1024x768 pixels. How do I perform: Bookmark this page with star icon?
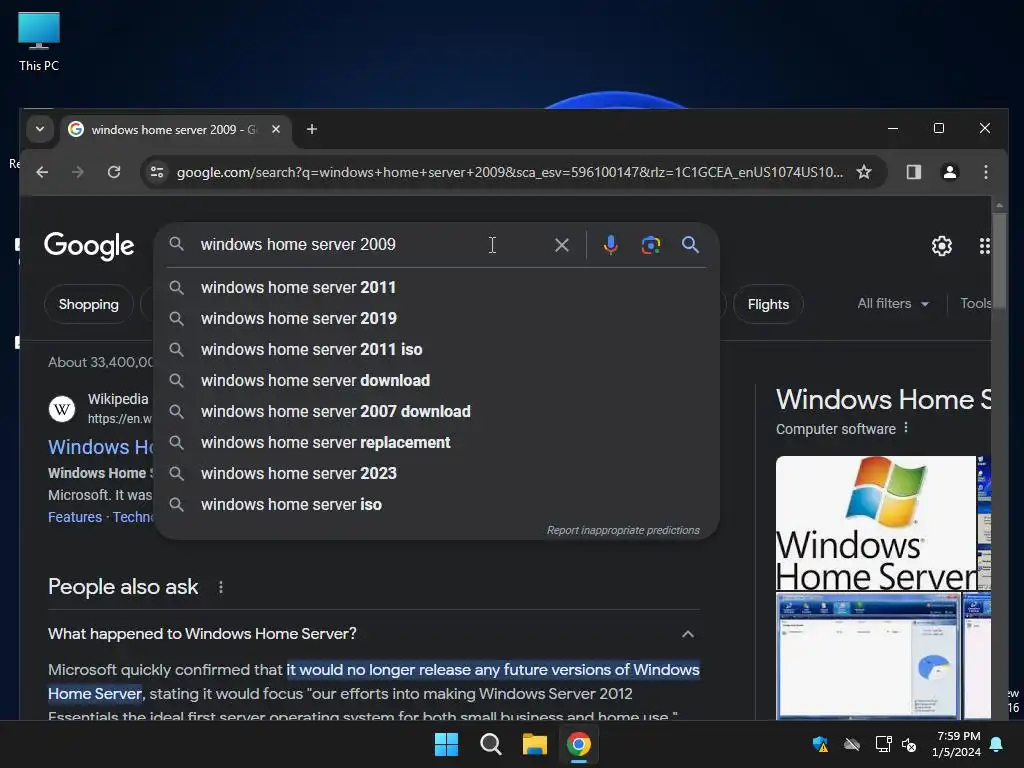click(x=864, y=172)
